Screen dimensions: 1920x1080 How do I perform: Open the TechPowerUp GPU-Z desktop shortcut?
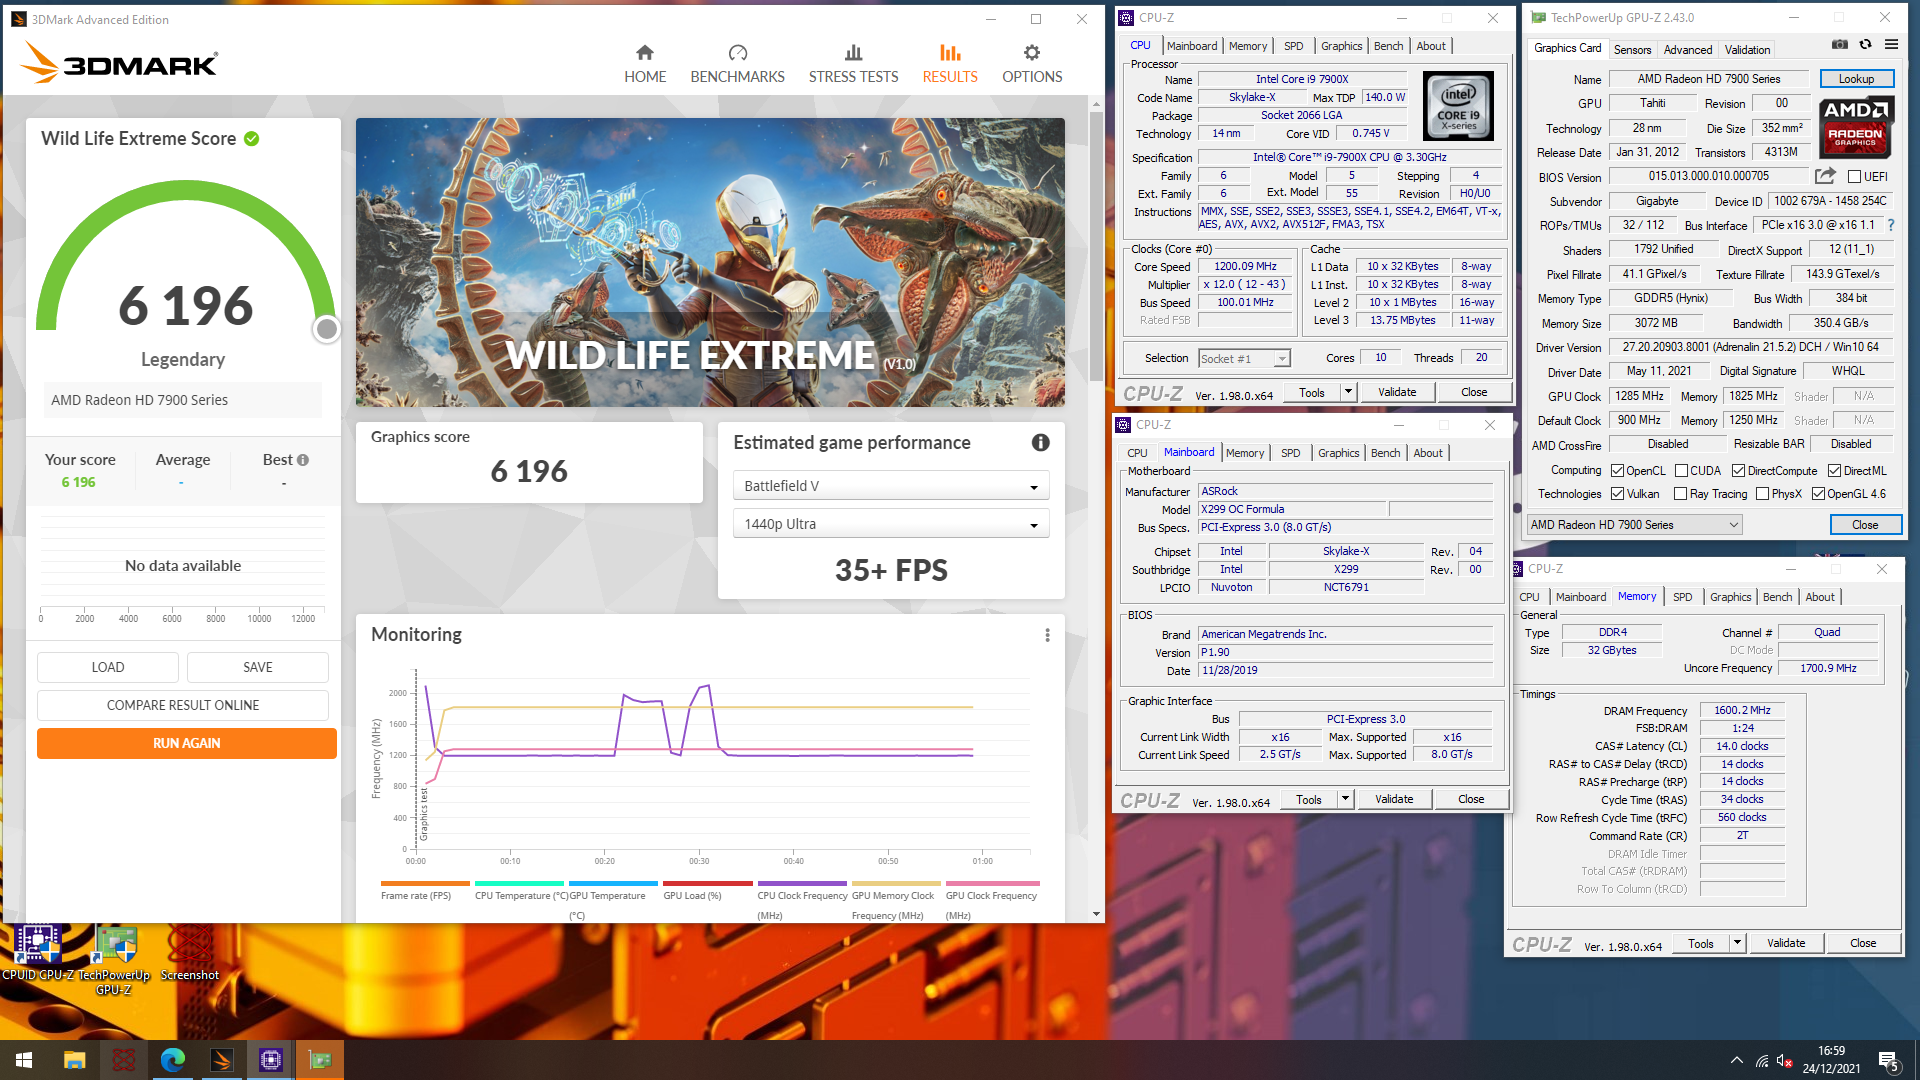click(x=114, y=960)
